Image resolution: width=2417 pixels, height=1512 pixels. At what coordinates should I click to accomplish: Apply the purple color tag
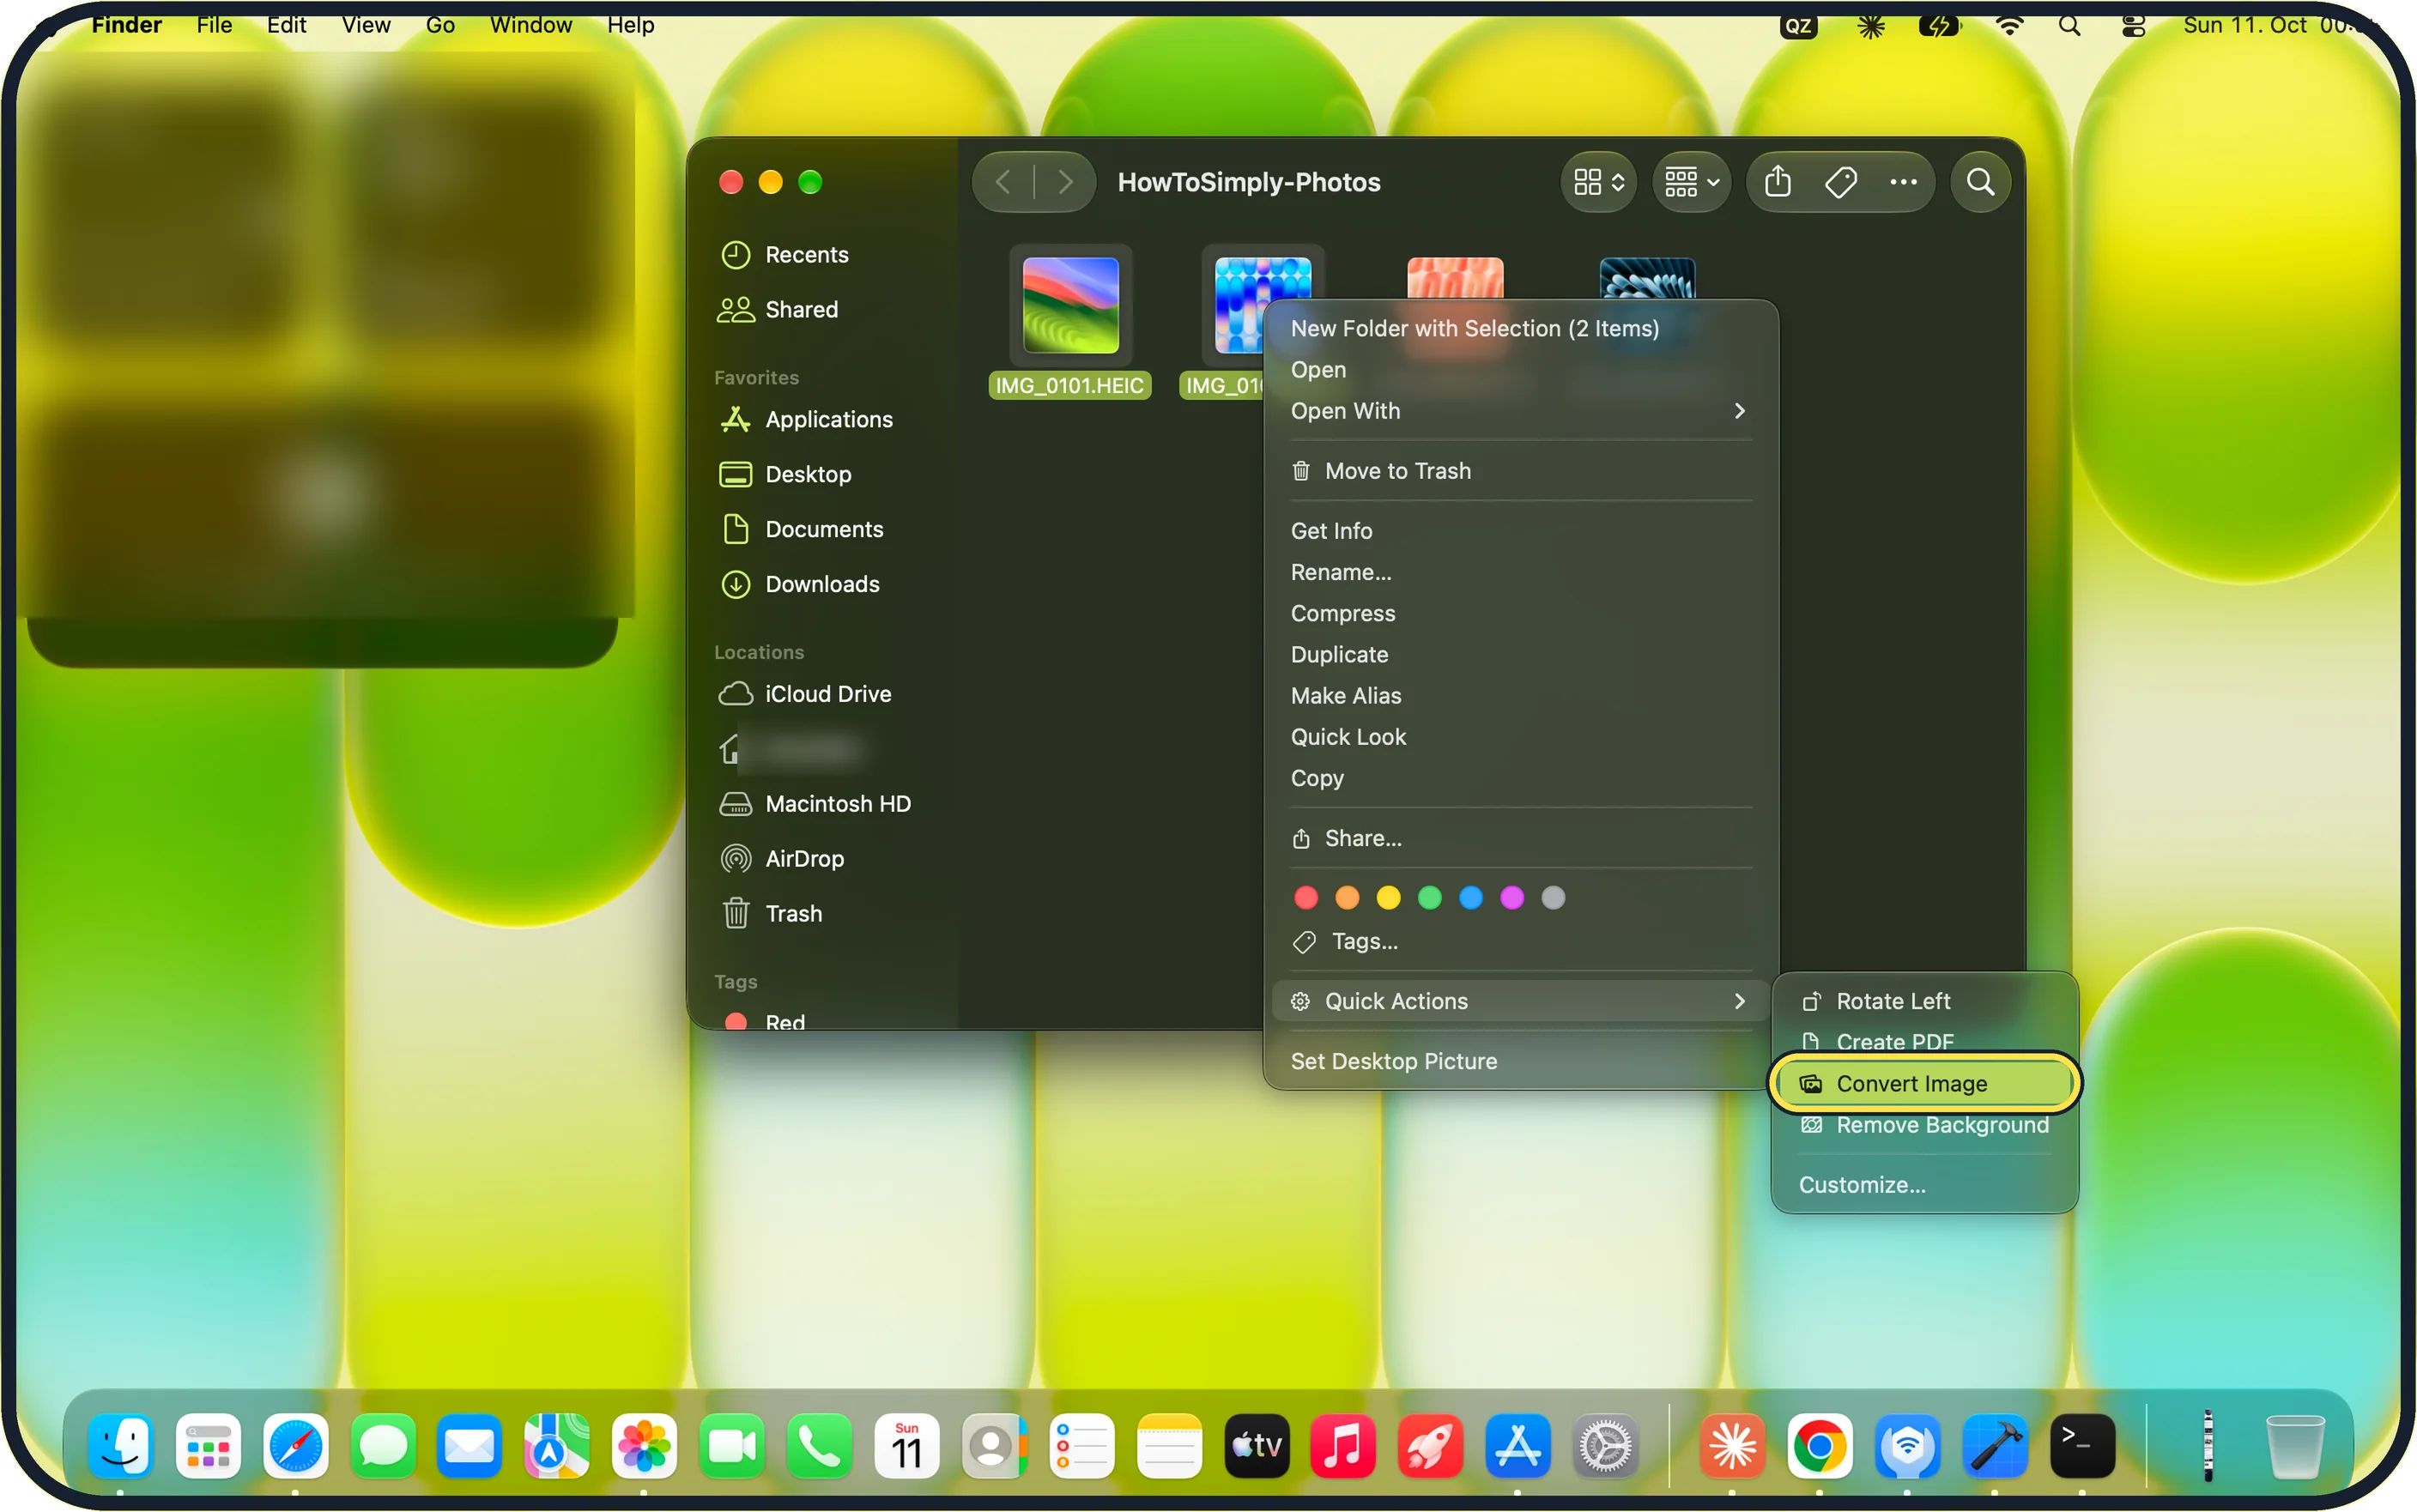click(x=1512, y=898)
